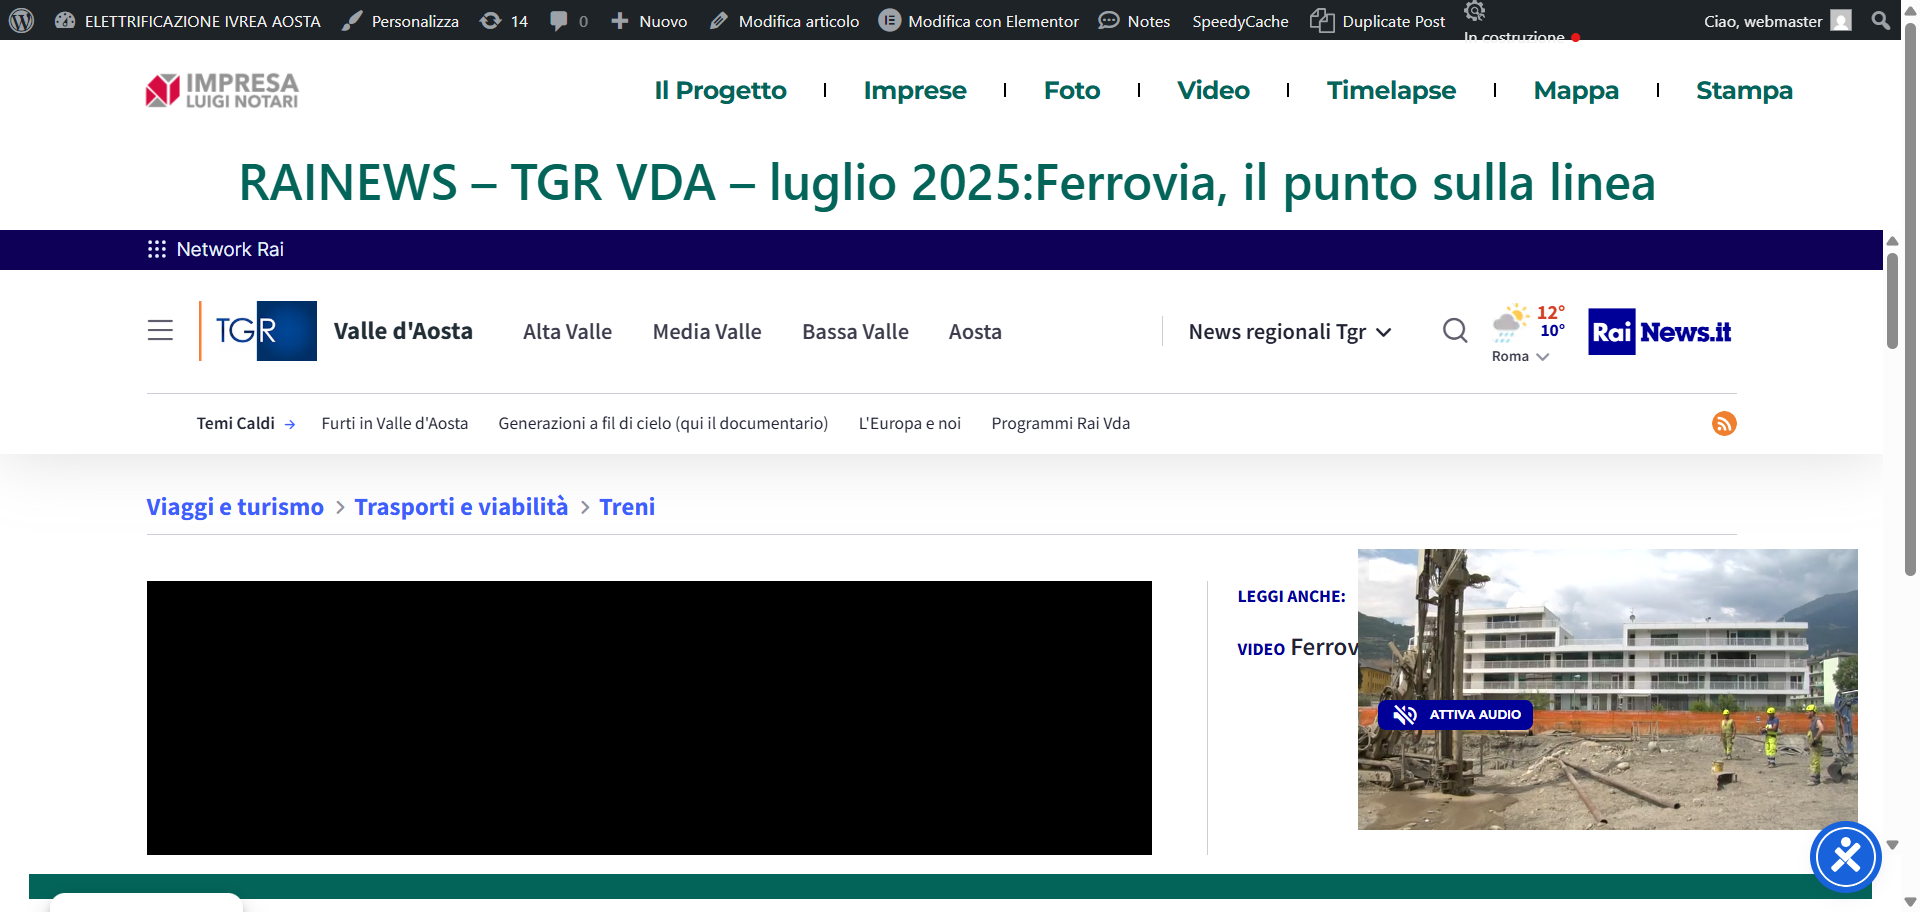
Task: Click the Network Rai grid icon
Action: (157, 249)
